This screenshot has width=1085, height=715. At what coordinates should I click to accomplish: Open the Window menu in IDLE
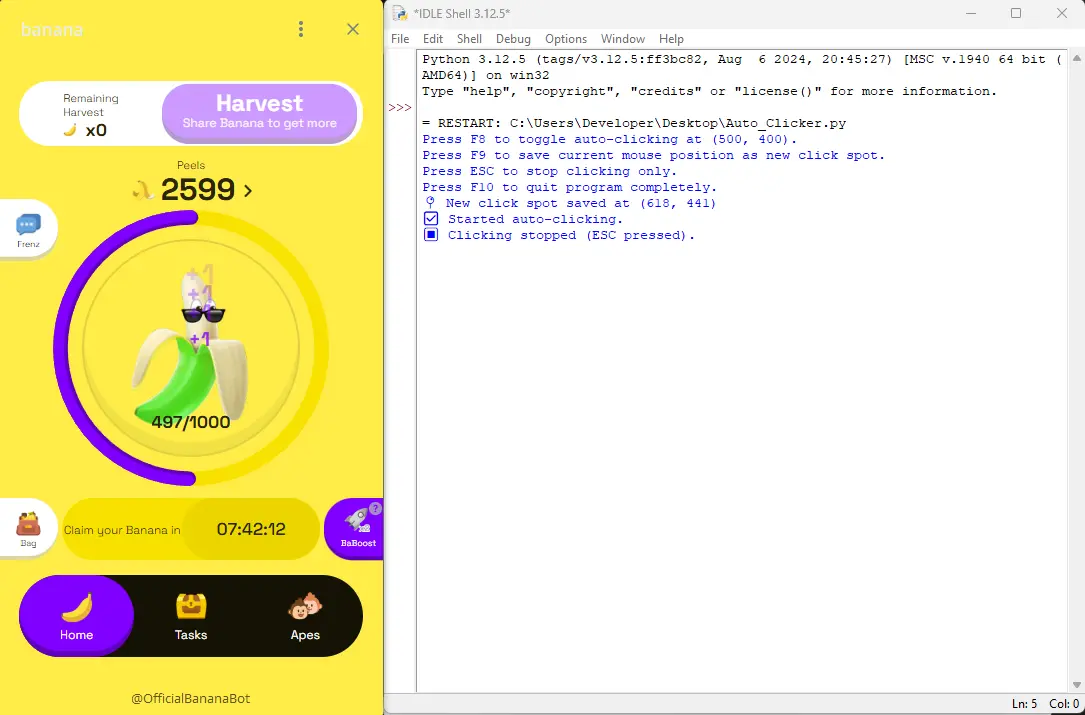click(x=623, y=39)
